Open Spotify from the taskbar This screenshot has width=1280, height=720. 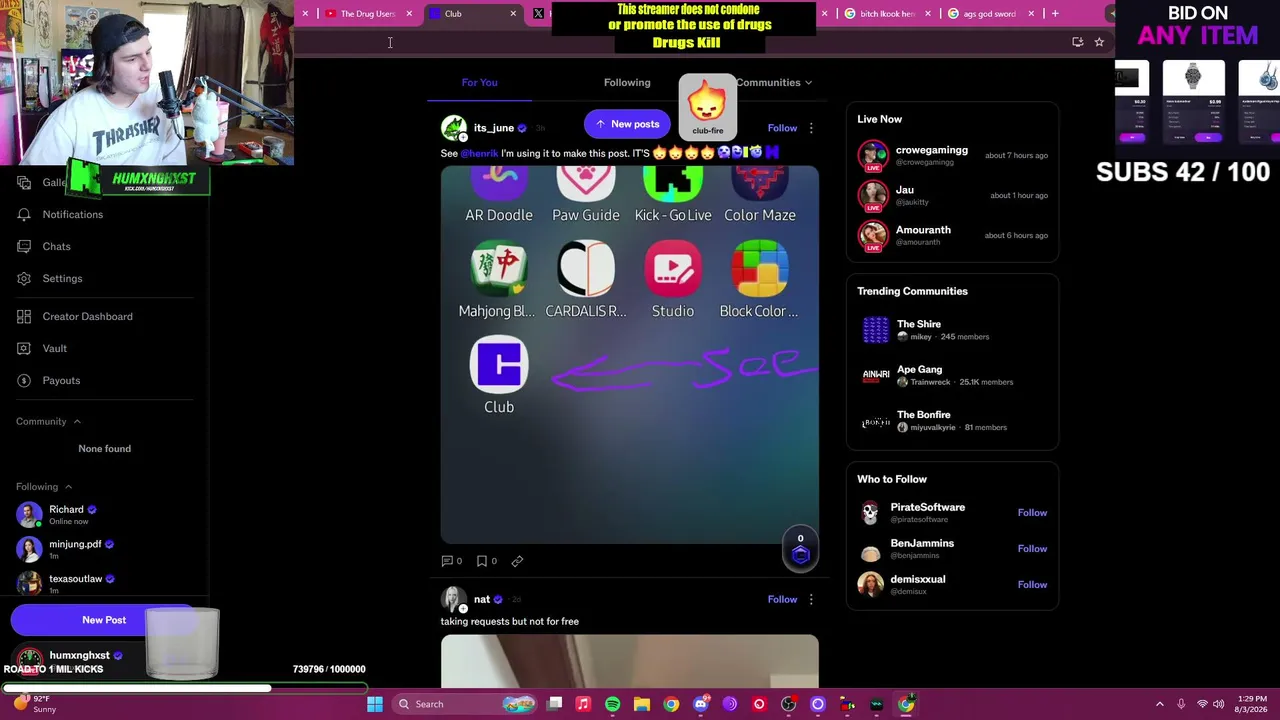pyautogui.click(x=612, y=704)
